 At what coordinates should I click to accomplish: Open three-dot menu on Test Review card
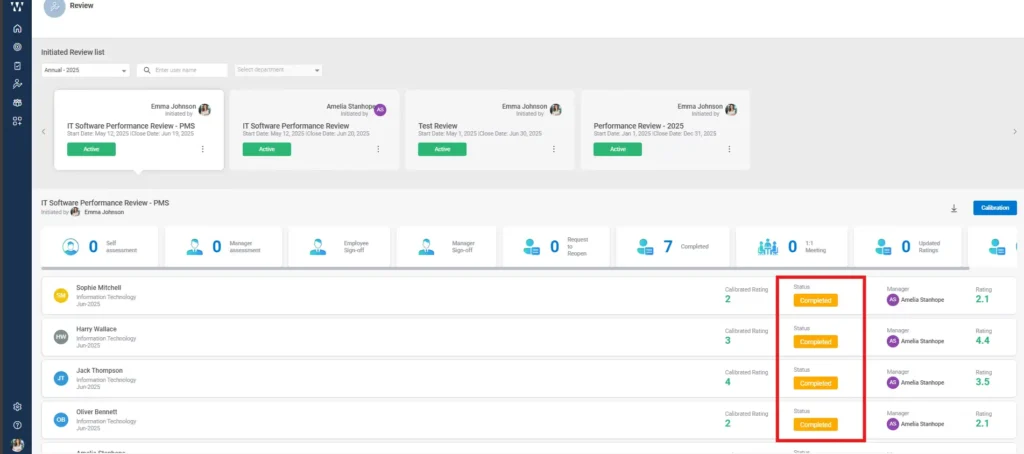point(554,149)
